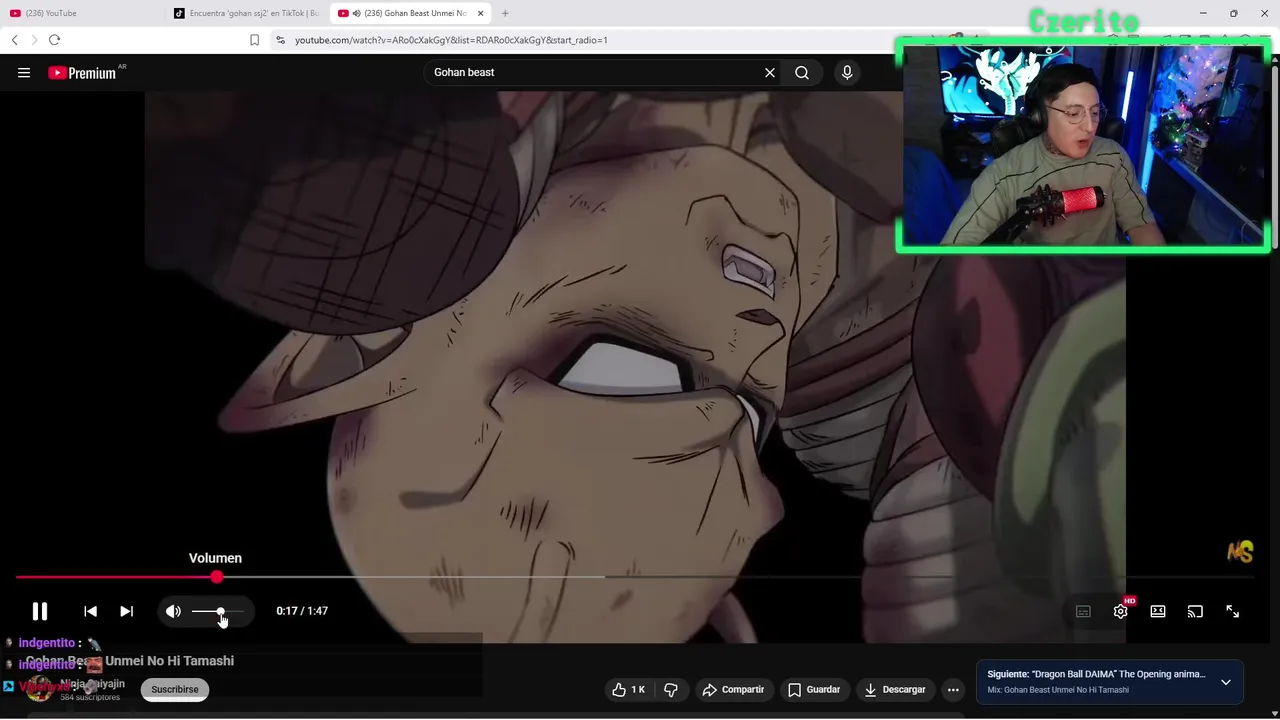
Task: Skip to previous video
Action: (90, 611)
